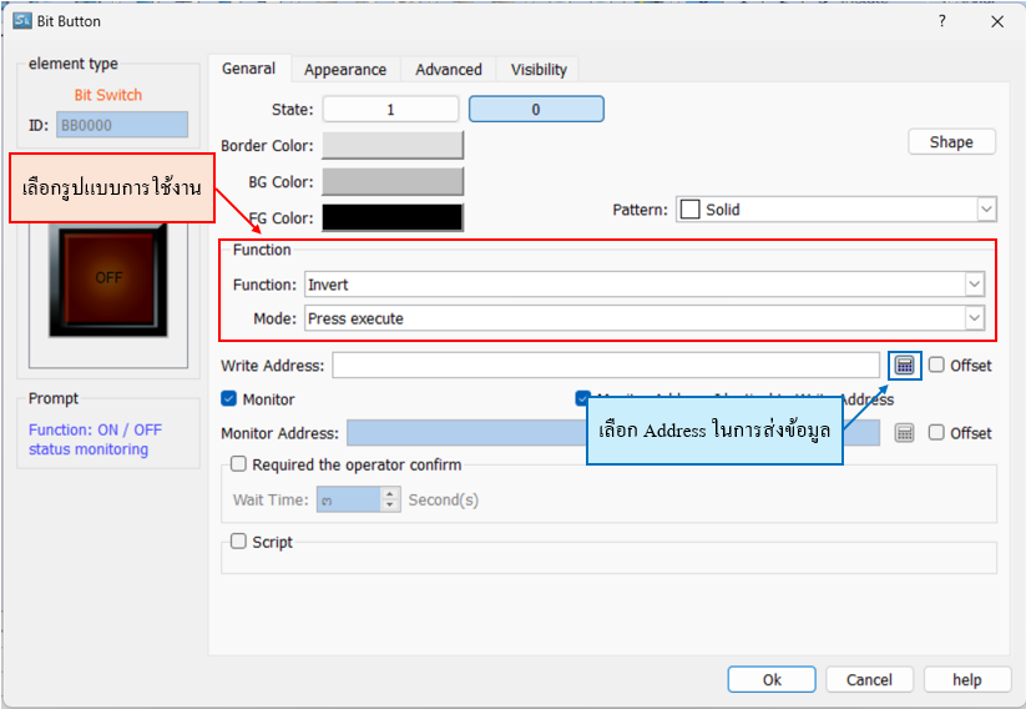
Task: Click the Bit Button app icon in title bar
Action: point(22,21)
